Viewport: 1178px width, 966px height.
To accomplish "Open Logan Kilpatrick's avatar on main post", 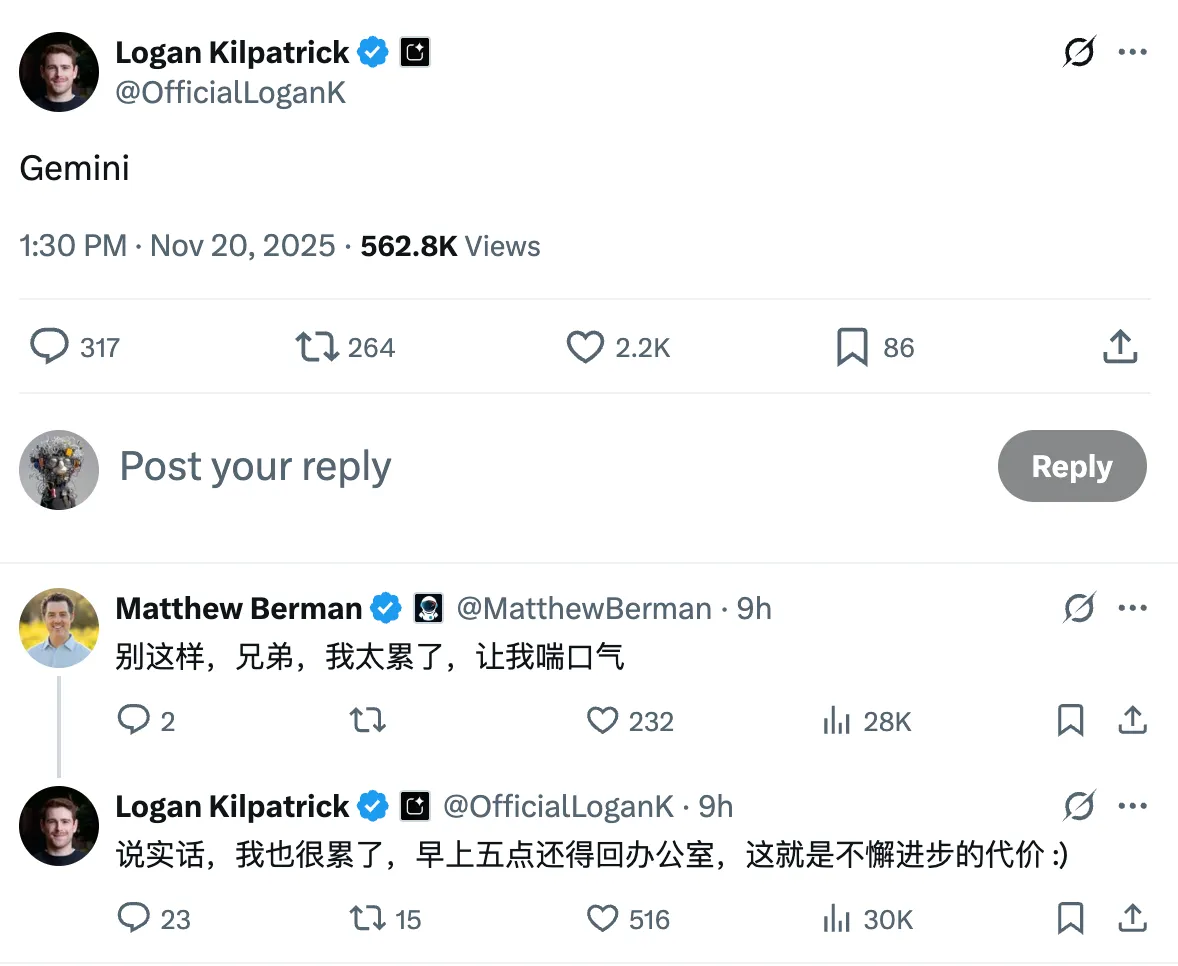I will (x=59, y=72).
